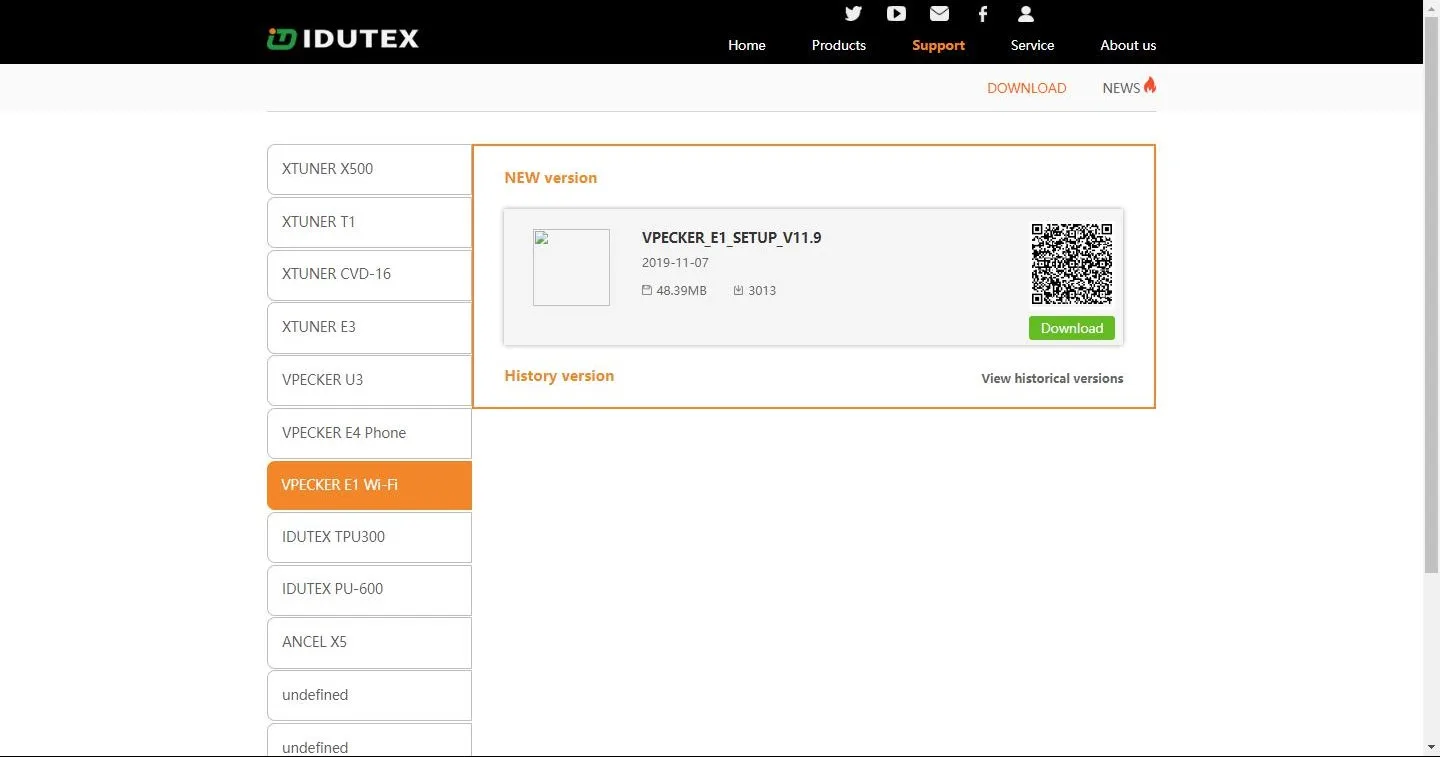Select VPECKER U3 in the sidebar

click(369, 380)
